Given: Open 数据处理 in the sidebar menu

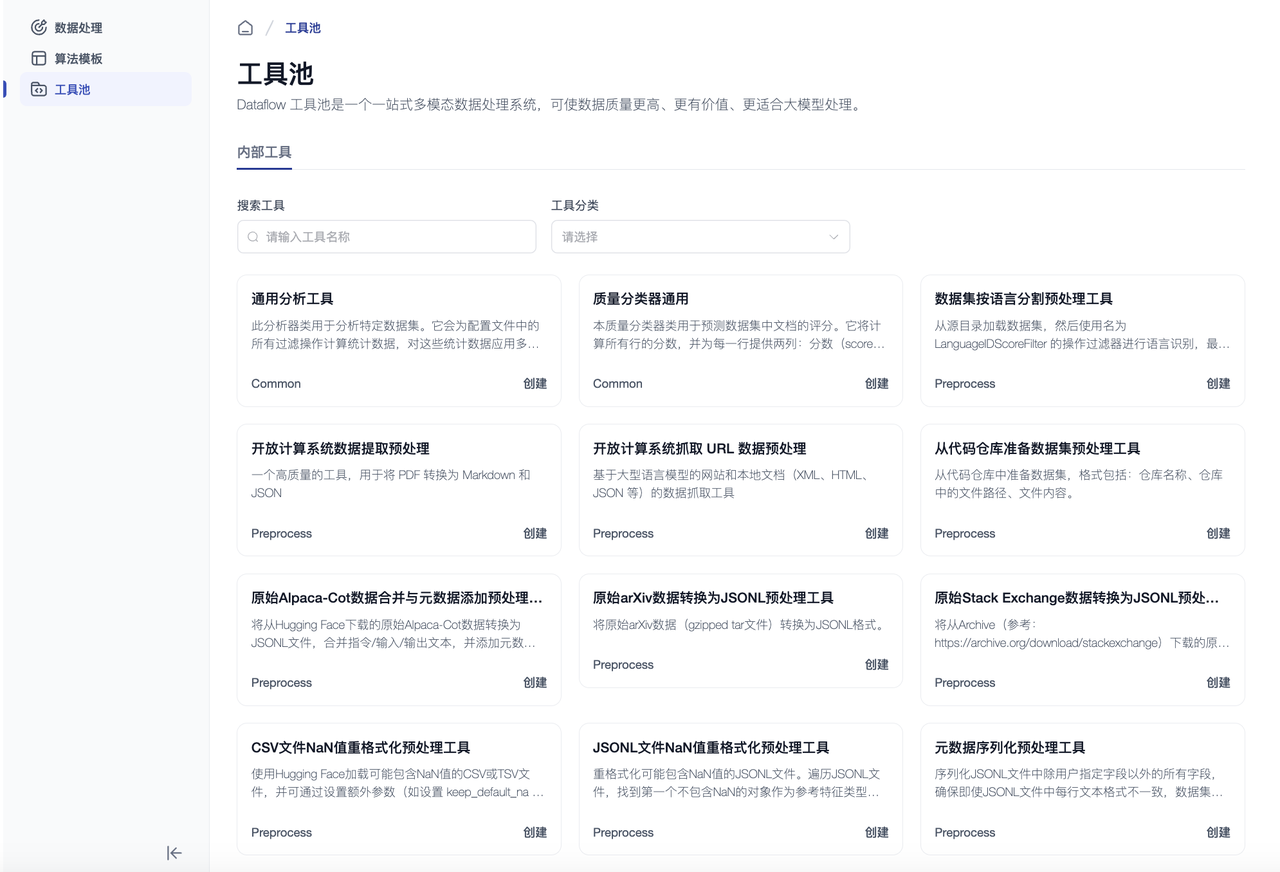Looking at the screenshot, I should 78,28.
